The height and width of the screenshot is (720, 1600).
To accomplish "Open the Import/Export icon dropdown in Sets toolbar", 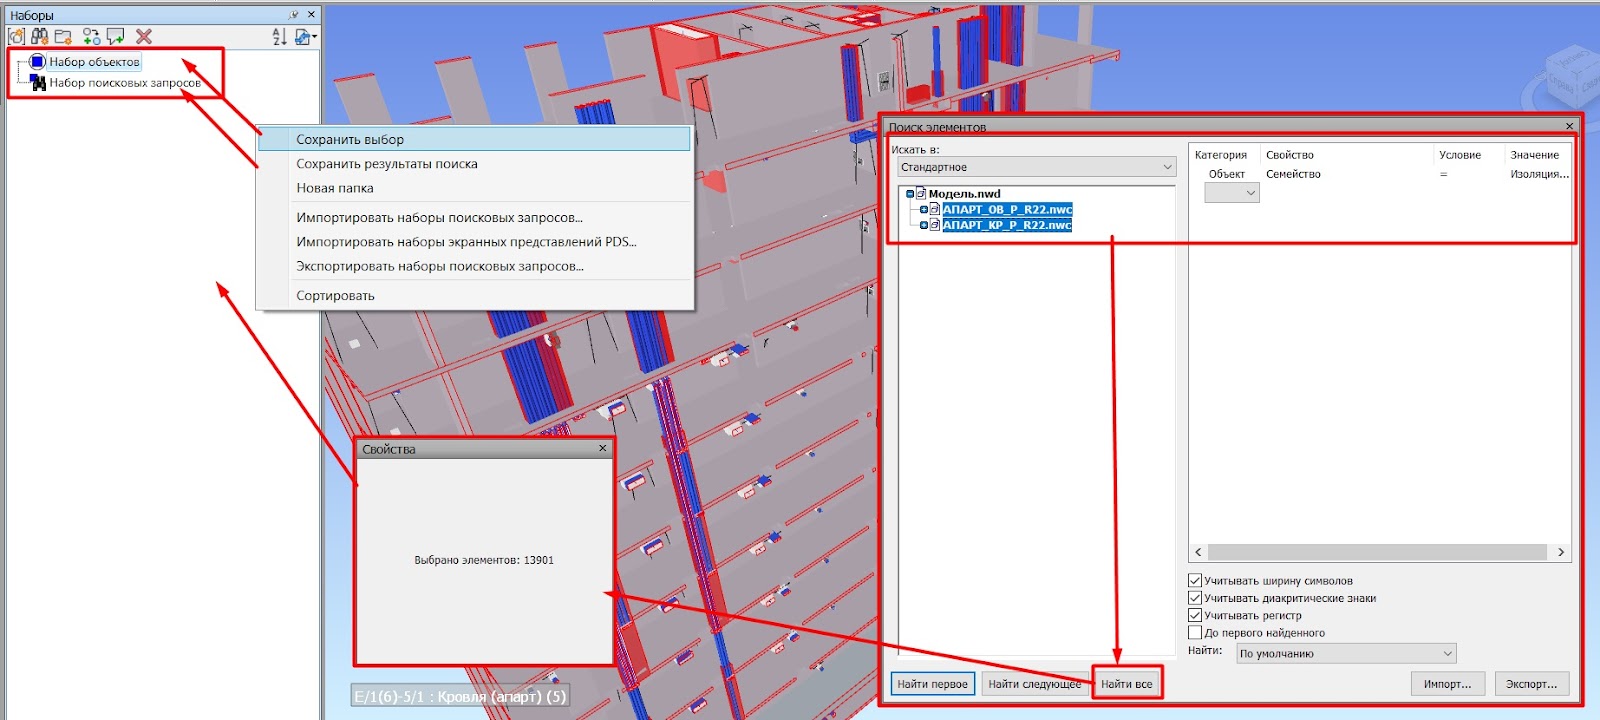I will [x=306, y=37].
